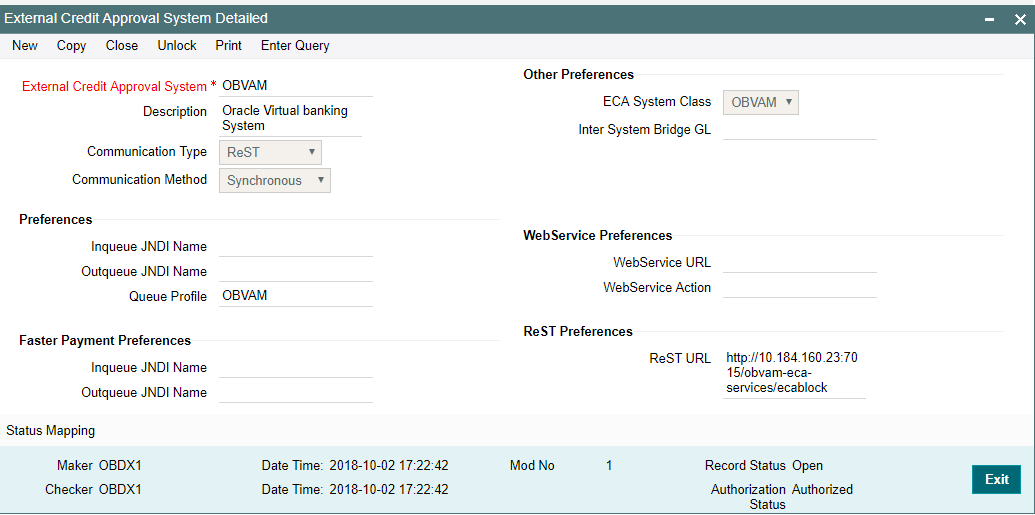Click the WebService URL input field
The width and height of the screenshot is (1035, 515).
pos(800,263)
